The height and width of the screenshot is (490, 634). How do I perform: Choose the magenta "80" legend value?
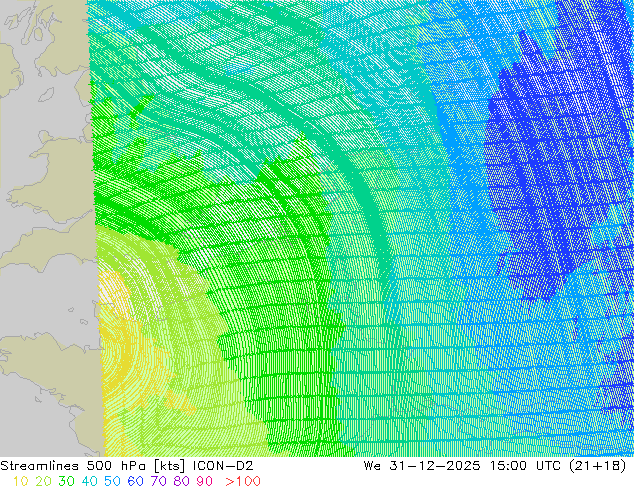(182, 481)
